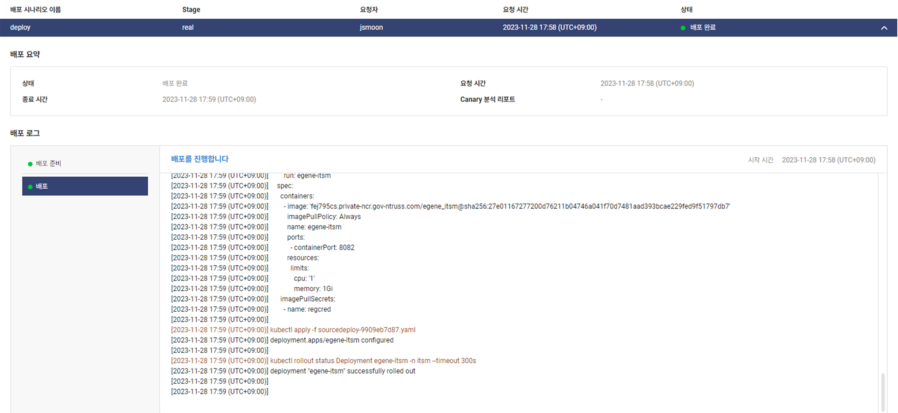The width and height of the screenshot is (898, 413).
Task: Click the green 배포 완료 status dot
Action: (x=683, y=28)
